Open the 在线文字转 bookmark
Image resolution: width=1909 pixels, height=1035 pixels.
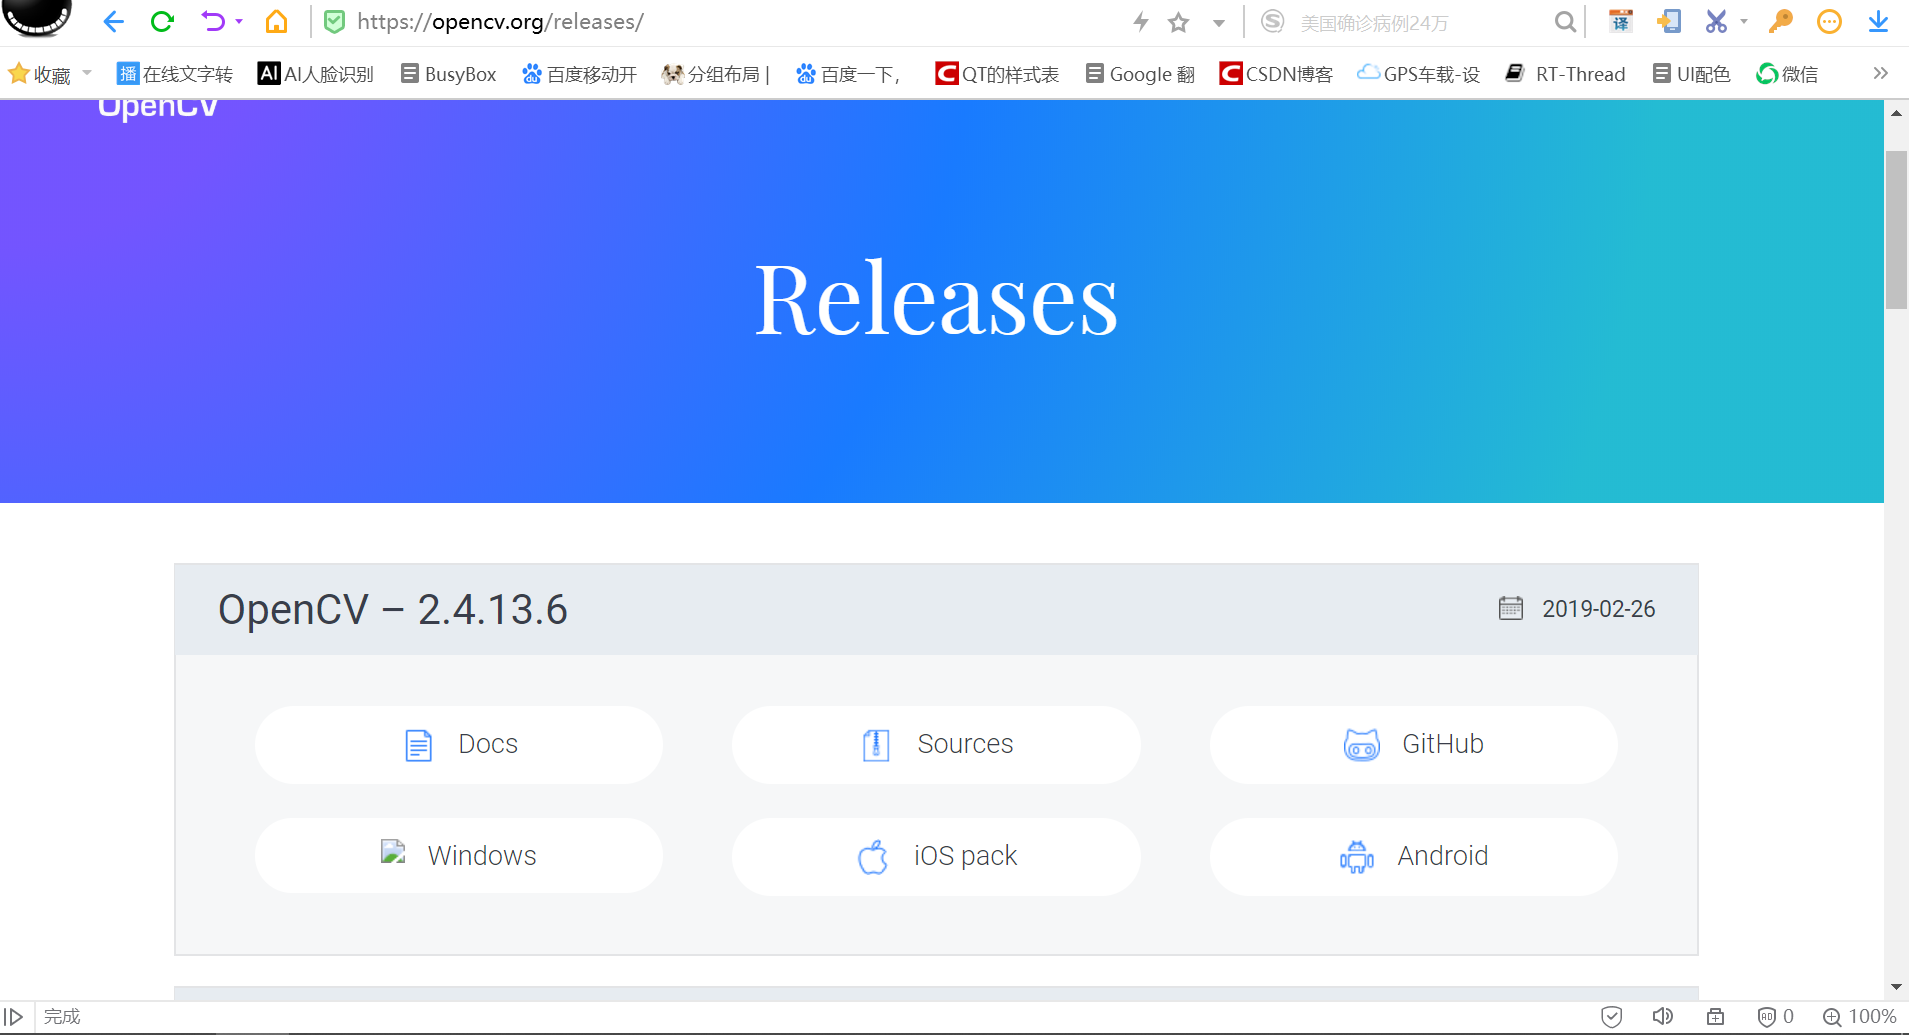click(175, 74)
